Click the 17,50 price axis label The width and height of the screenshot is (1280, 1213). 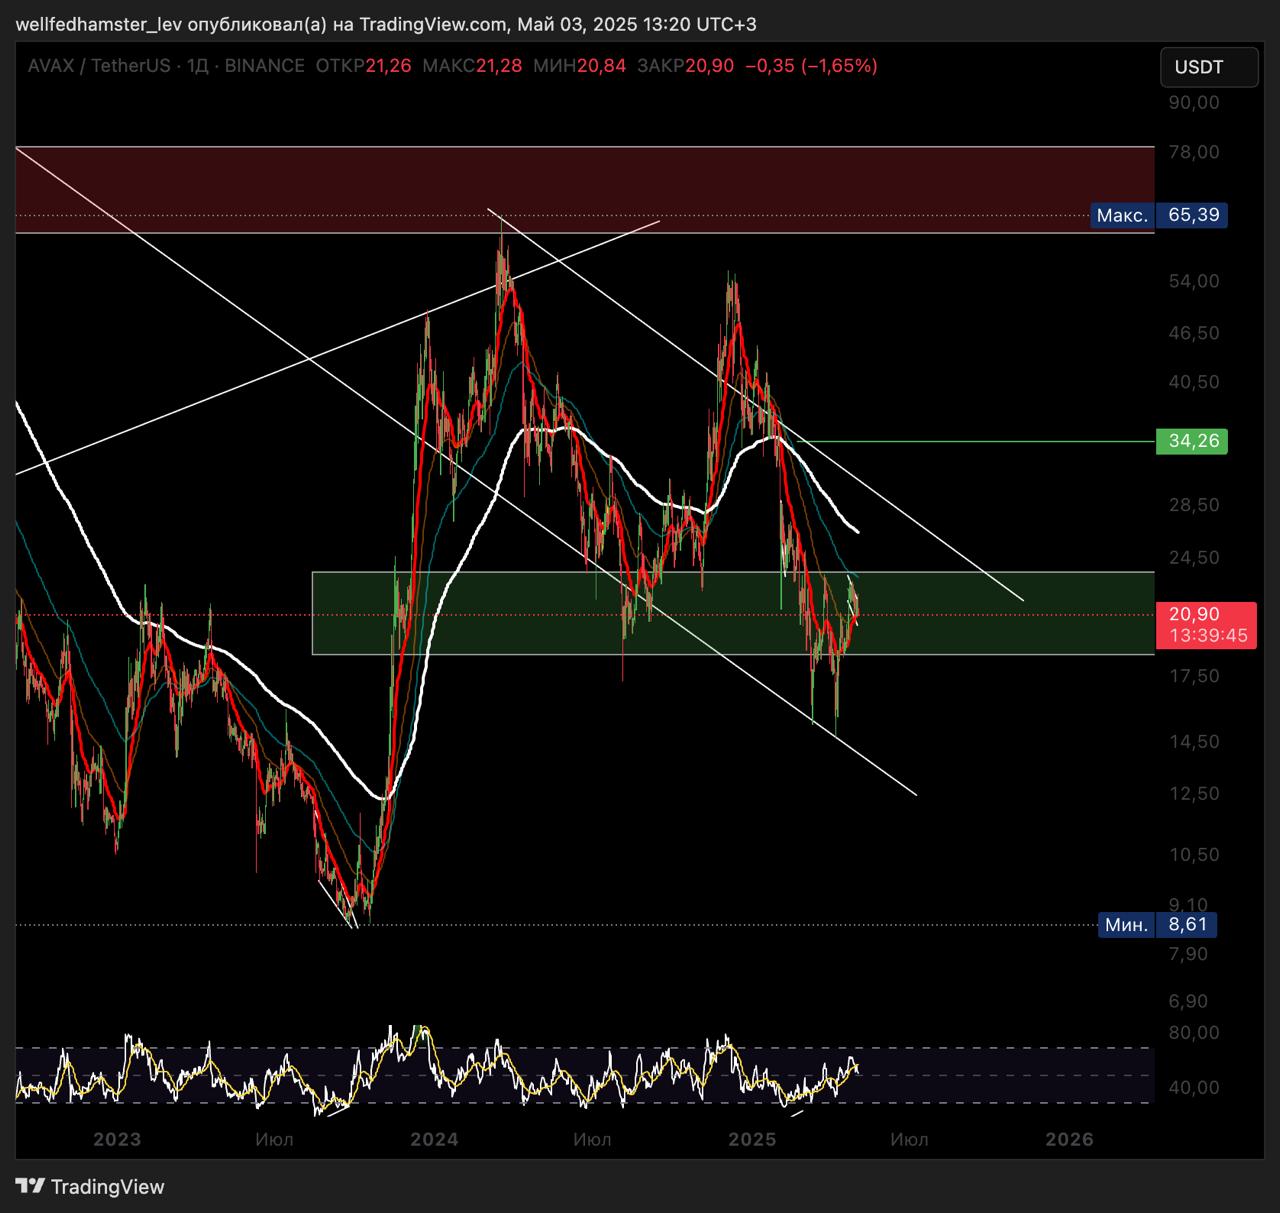[x=1194, y=676]
